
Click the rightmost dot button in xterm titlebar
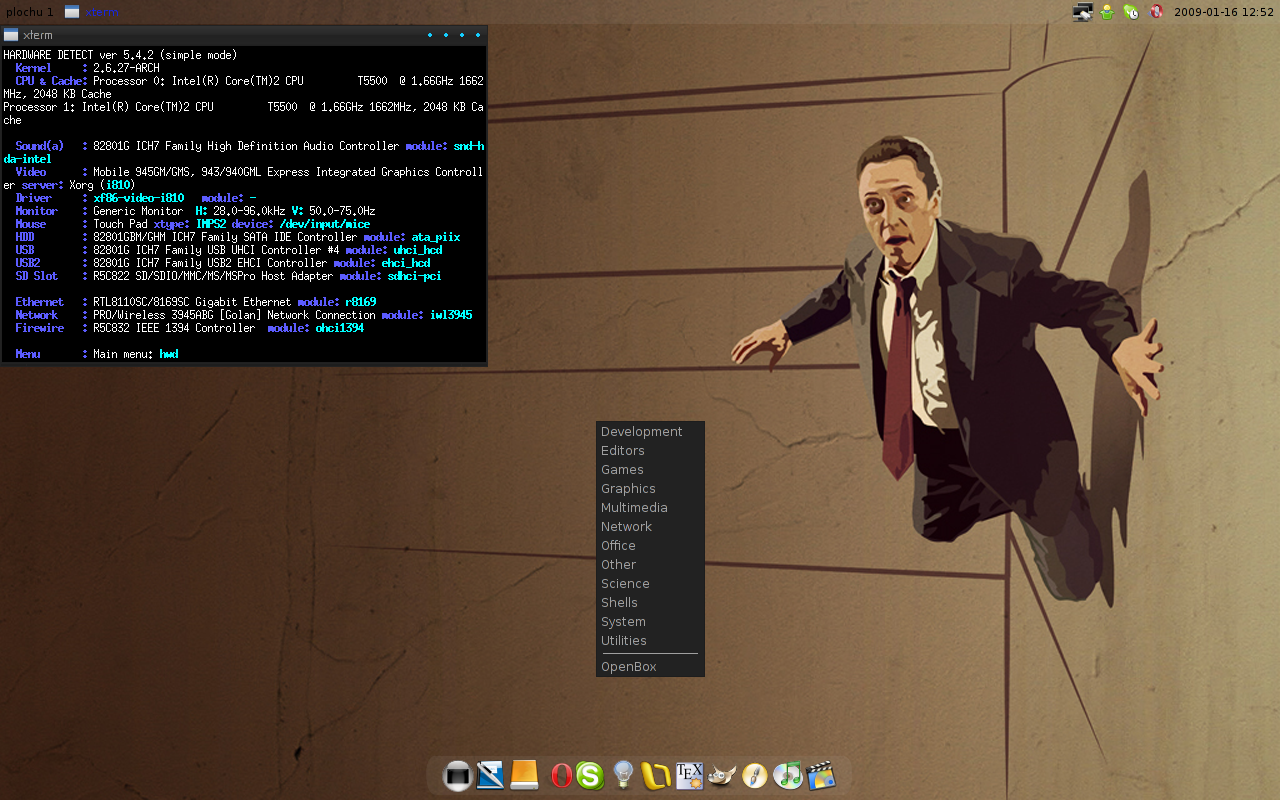(478, 35)
